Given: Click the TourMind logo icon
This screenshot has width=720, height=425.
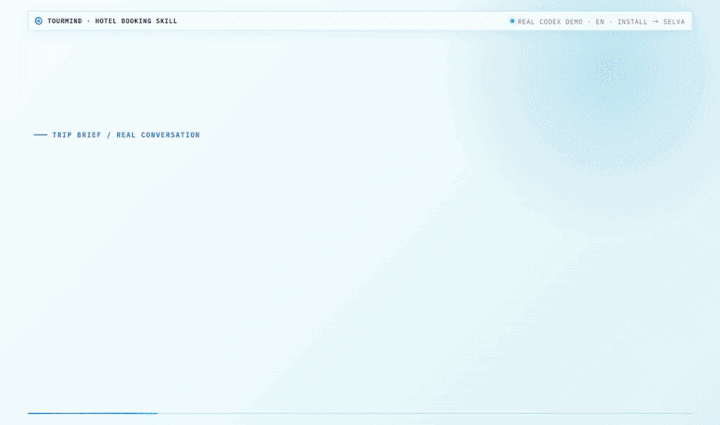Looking at the screenshot, I should point(39,21).
